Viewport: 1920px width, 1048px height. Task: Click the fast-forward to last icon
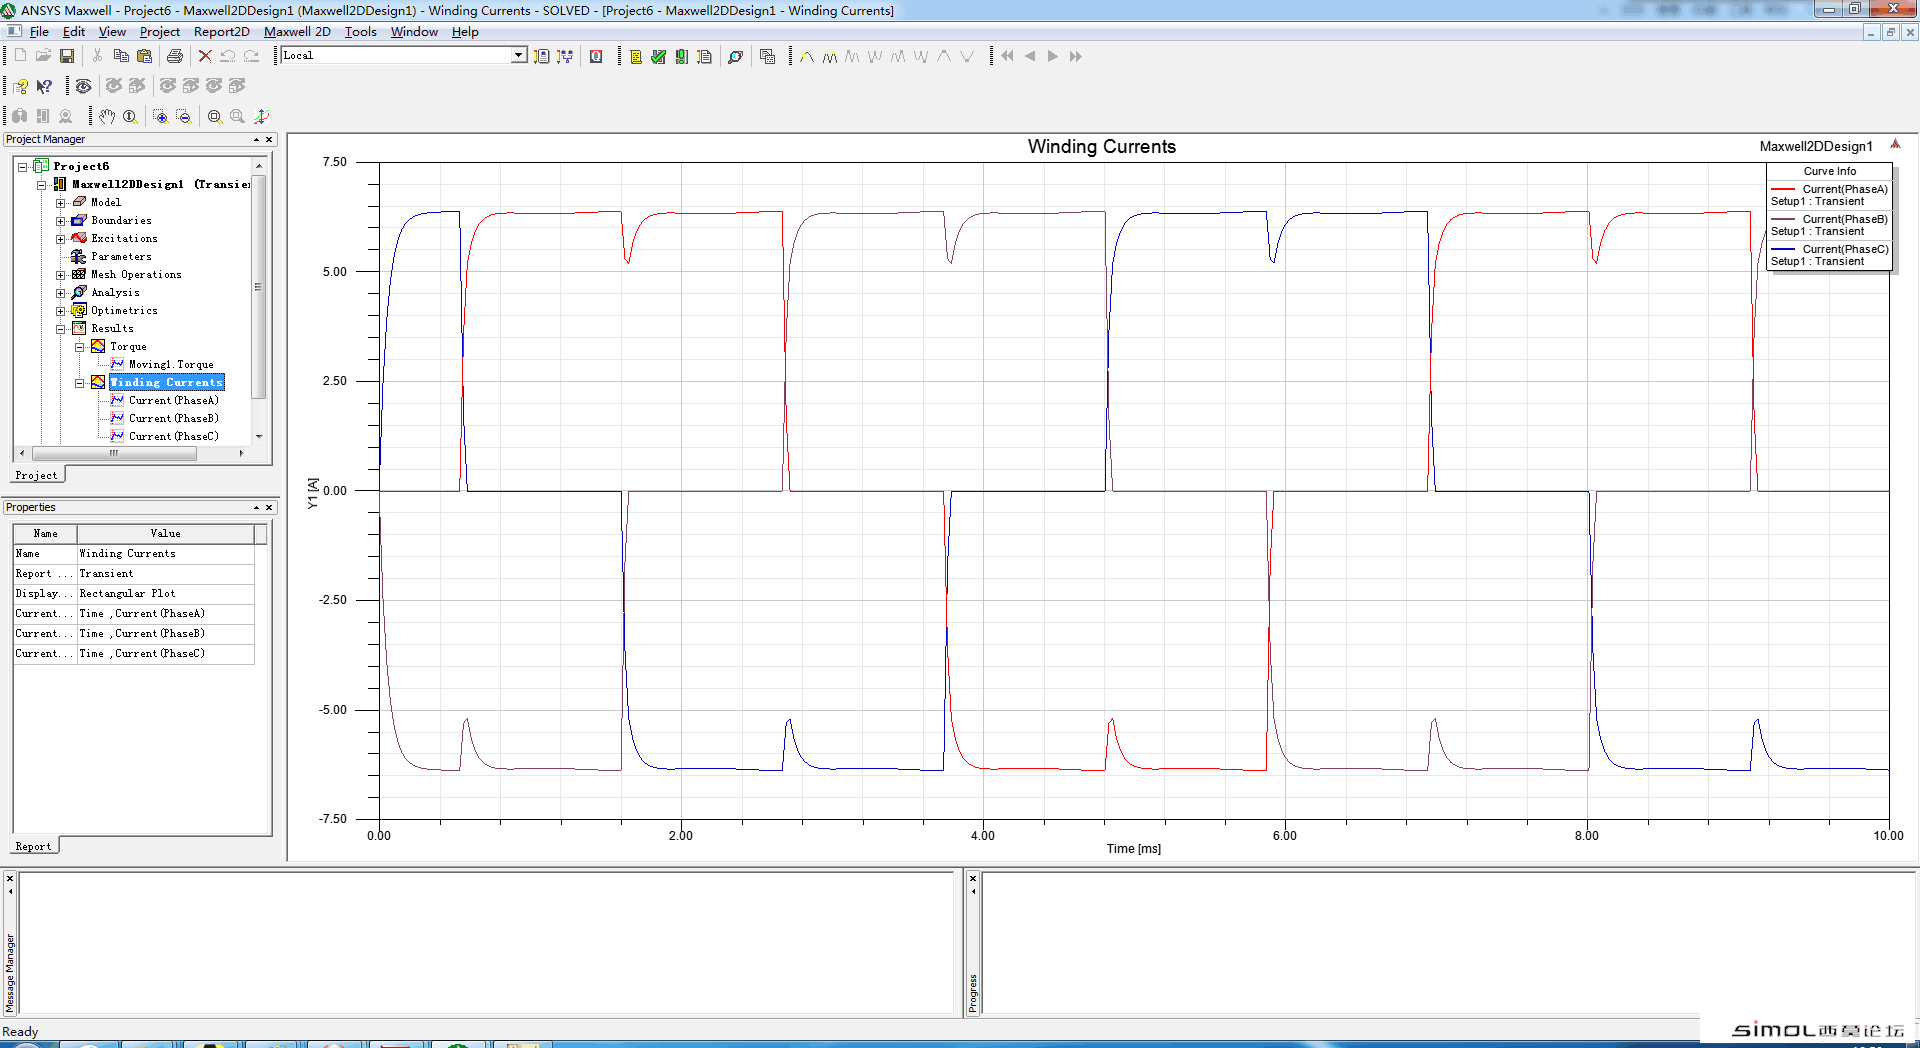tap(1076, 56)
